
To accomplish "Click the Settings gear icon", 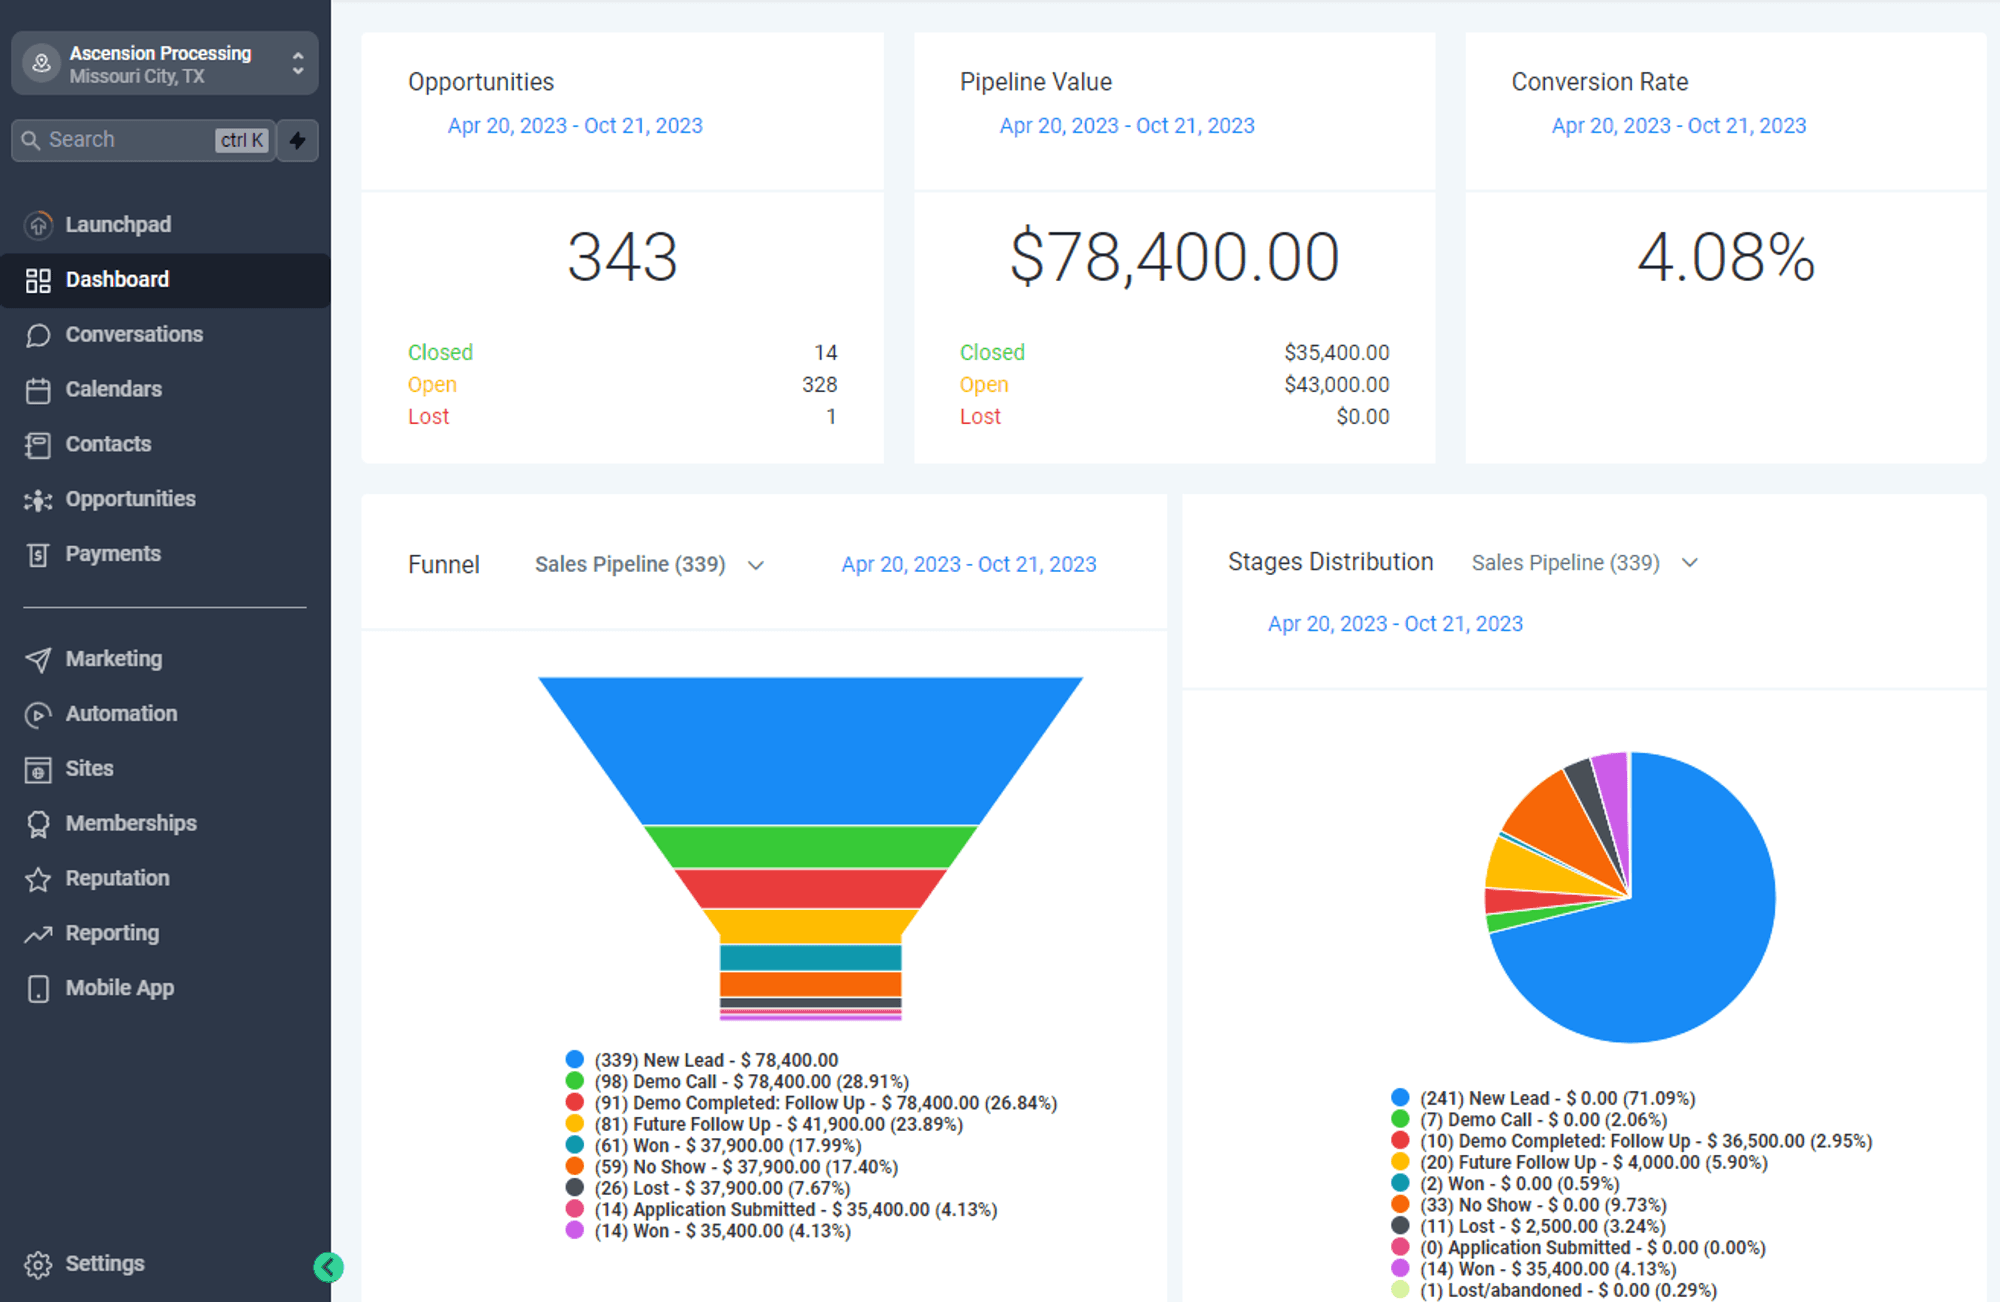I will (x=38, y=1265).
